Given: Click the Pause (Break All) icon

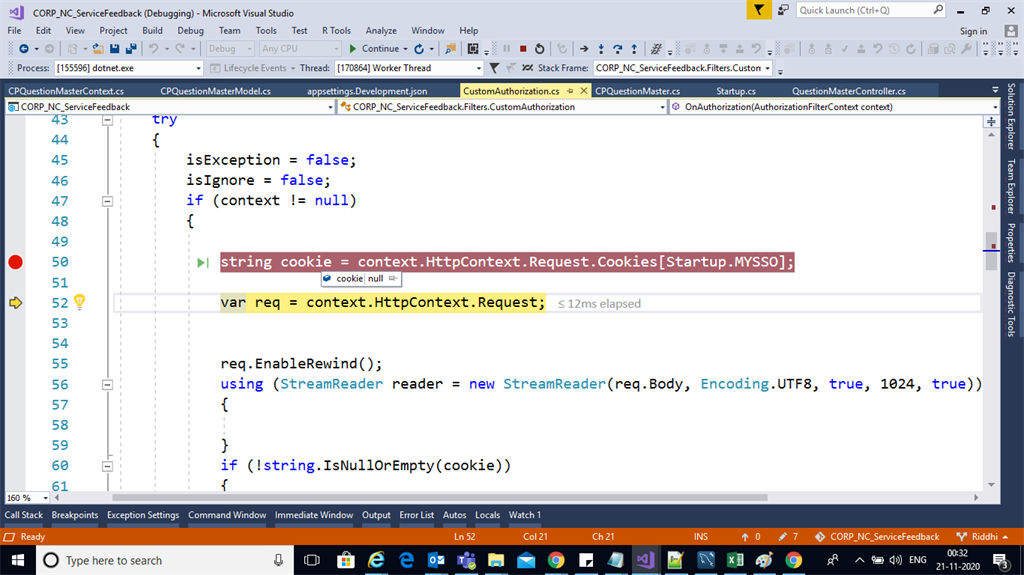Looking at the screenshot, I should click(x=507, y=49).
